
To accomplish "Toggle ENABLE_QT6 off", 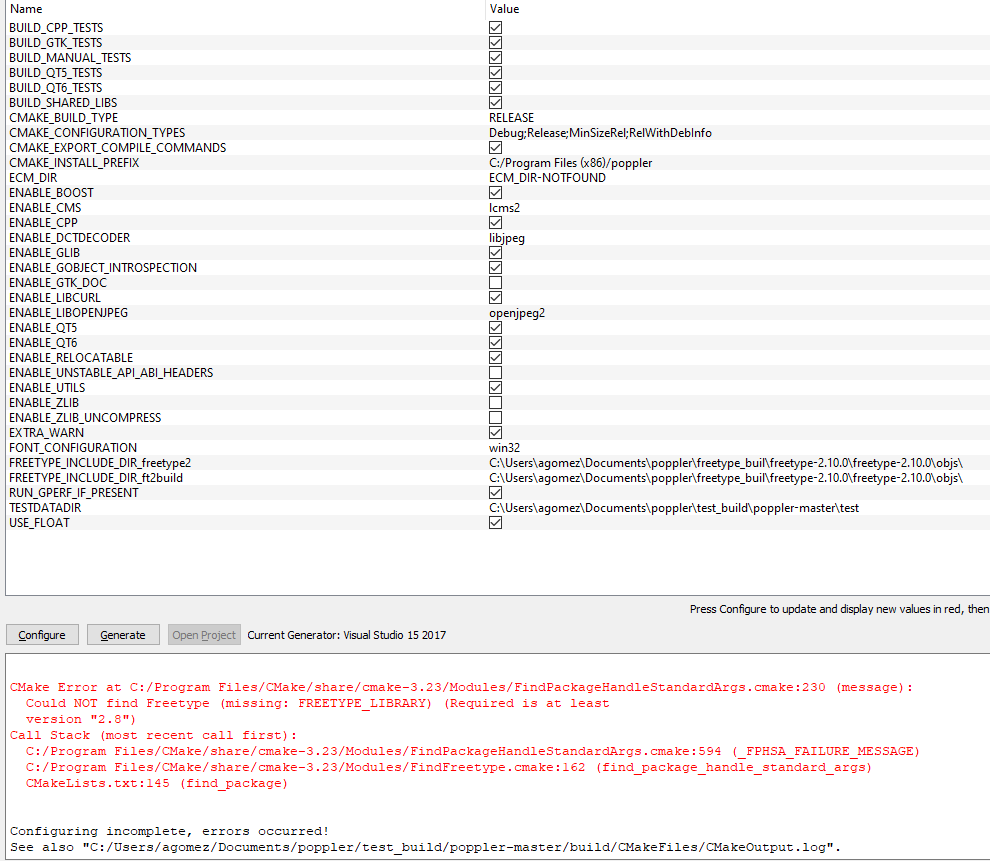I will coord(495,342).
